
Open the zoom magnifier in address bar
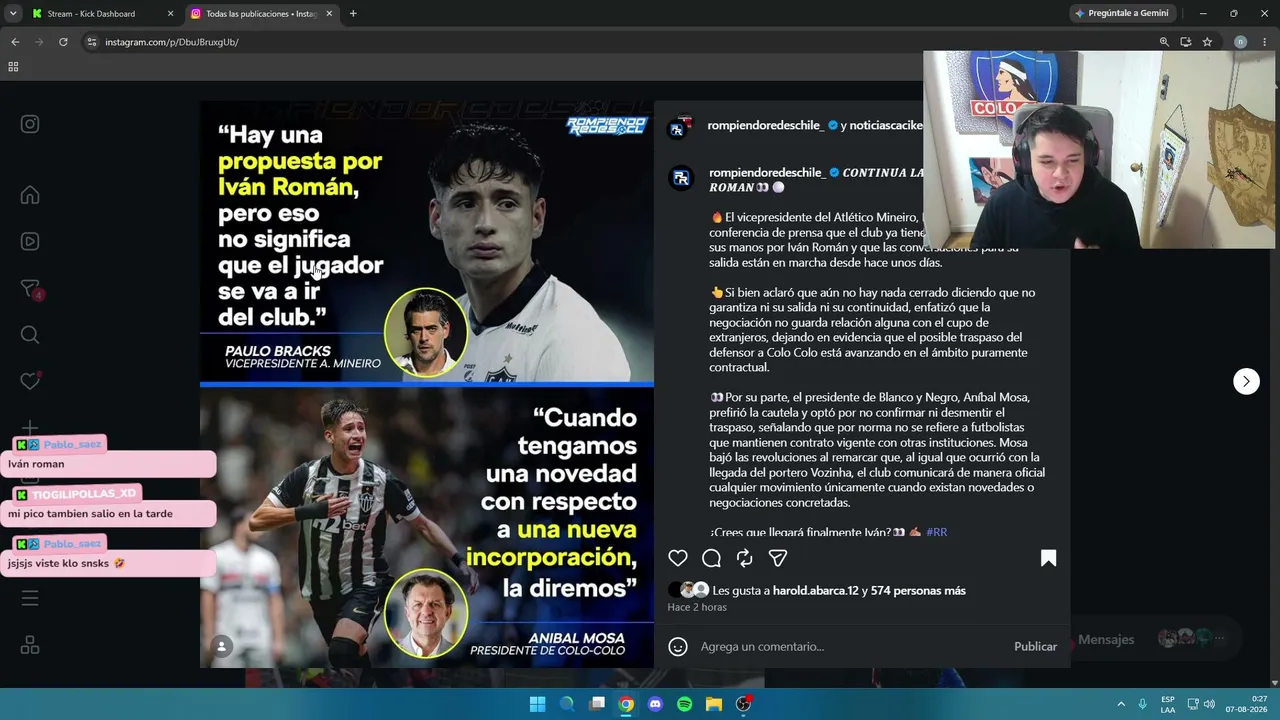pyautogui.click(x=1164, y=42)
